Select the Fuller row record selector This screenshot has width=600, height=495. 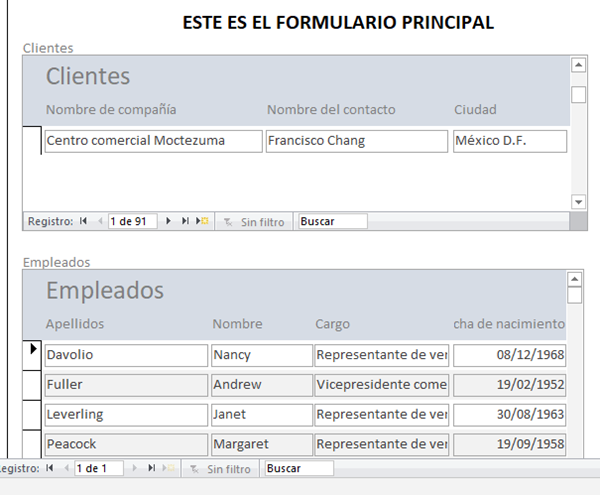click(32, 384)
